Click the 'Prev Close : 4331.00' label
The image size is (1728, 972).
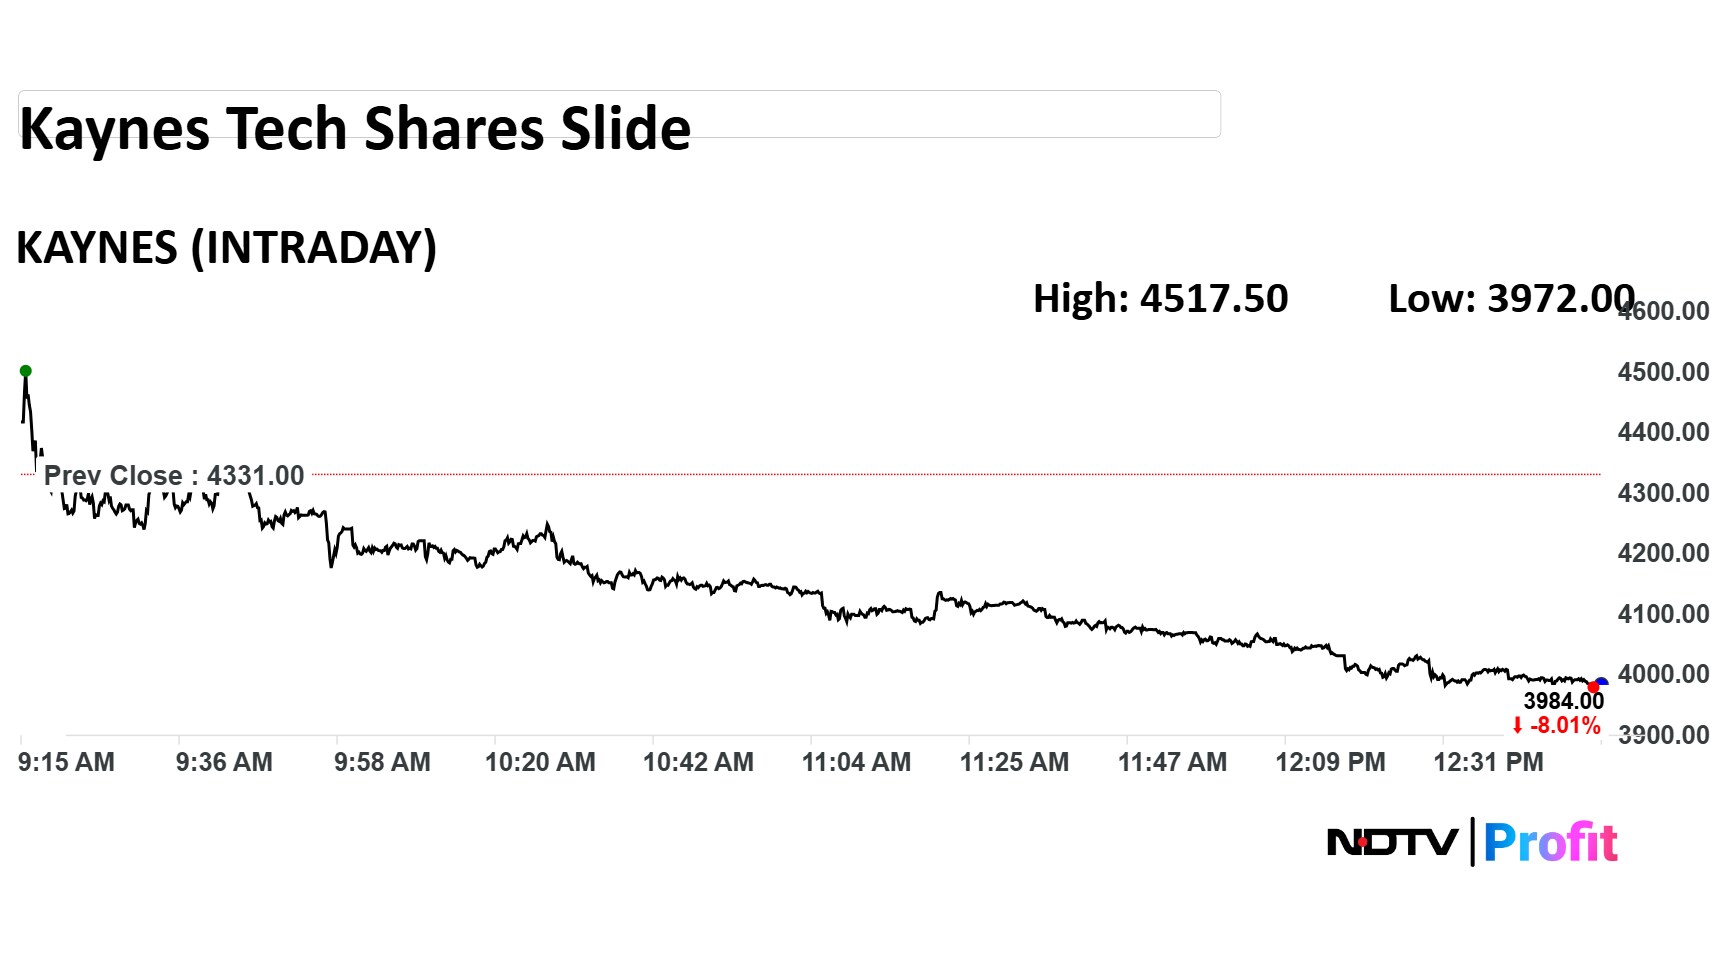(174, 476)
